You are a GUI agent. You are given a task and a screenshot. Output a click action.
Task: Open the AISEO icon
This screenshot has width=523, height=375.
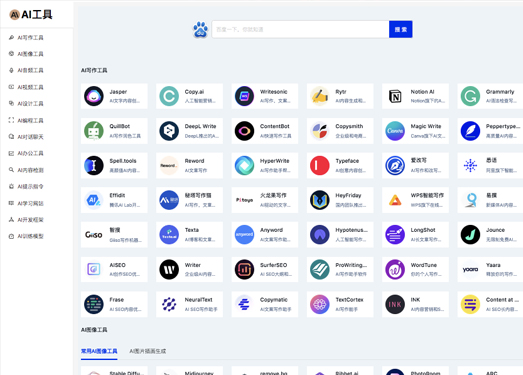coord(94,269)
